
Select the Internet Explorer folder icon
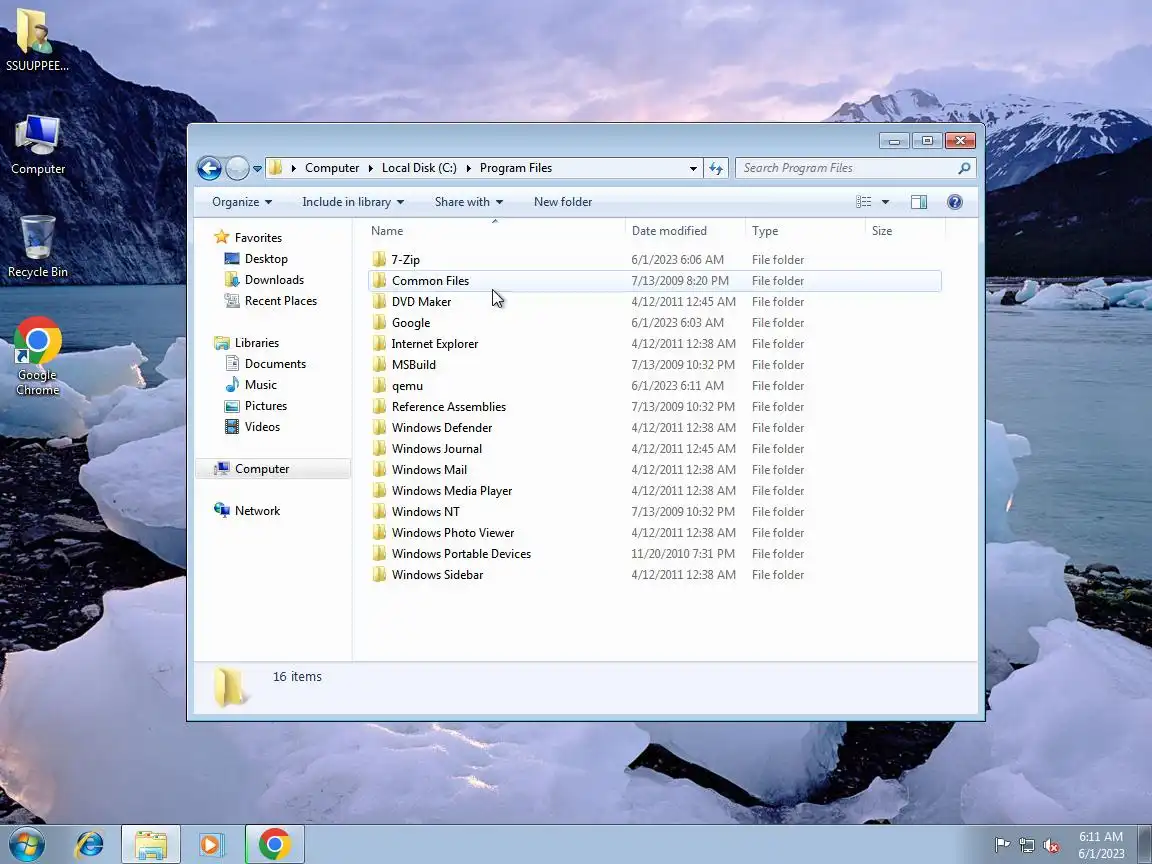click(x=379, y=343)
